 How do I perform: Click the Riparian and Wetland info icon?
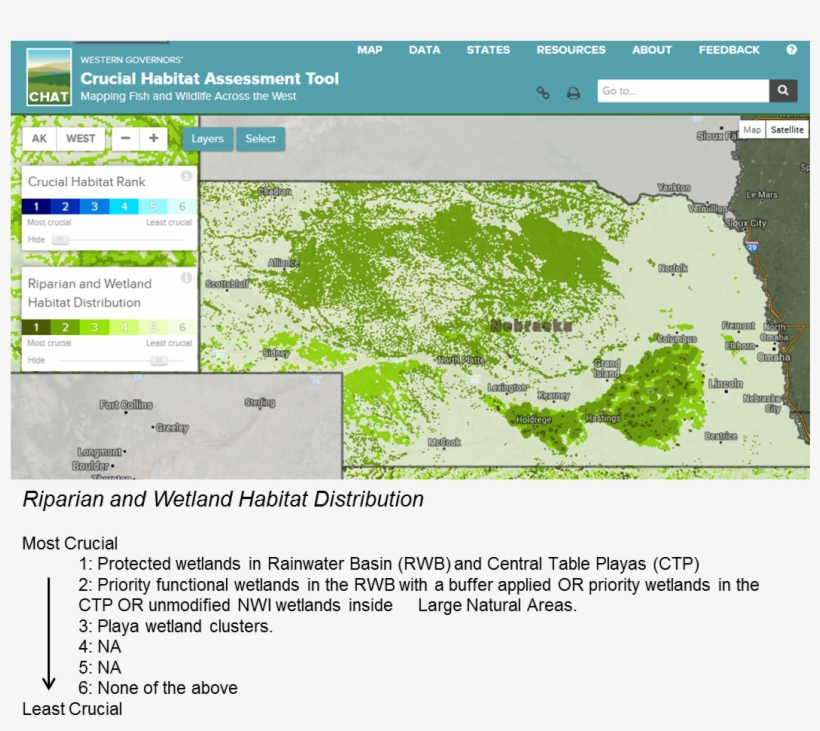pyautogui.click(x=188, y=279)
